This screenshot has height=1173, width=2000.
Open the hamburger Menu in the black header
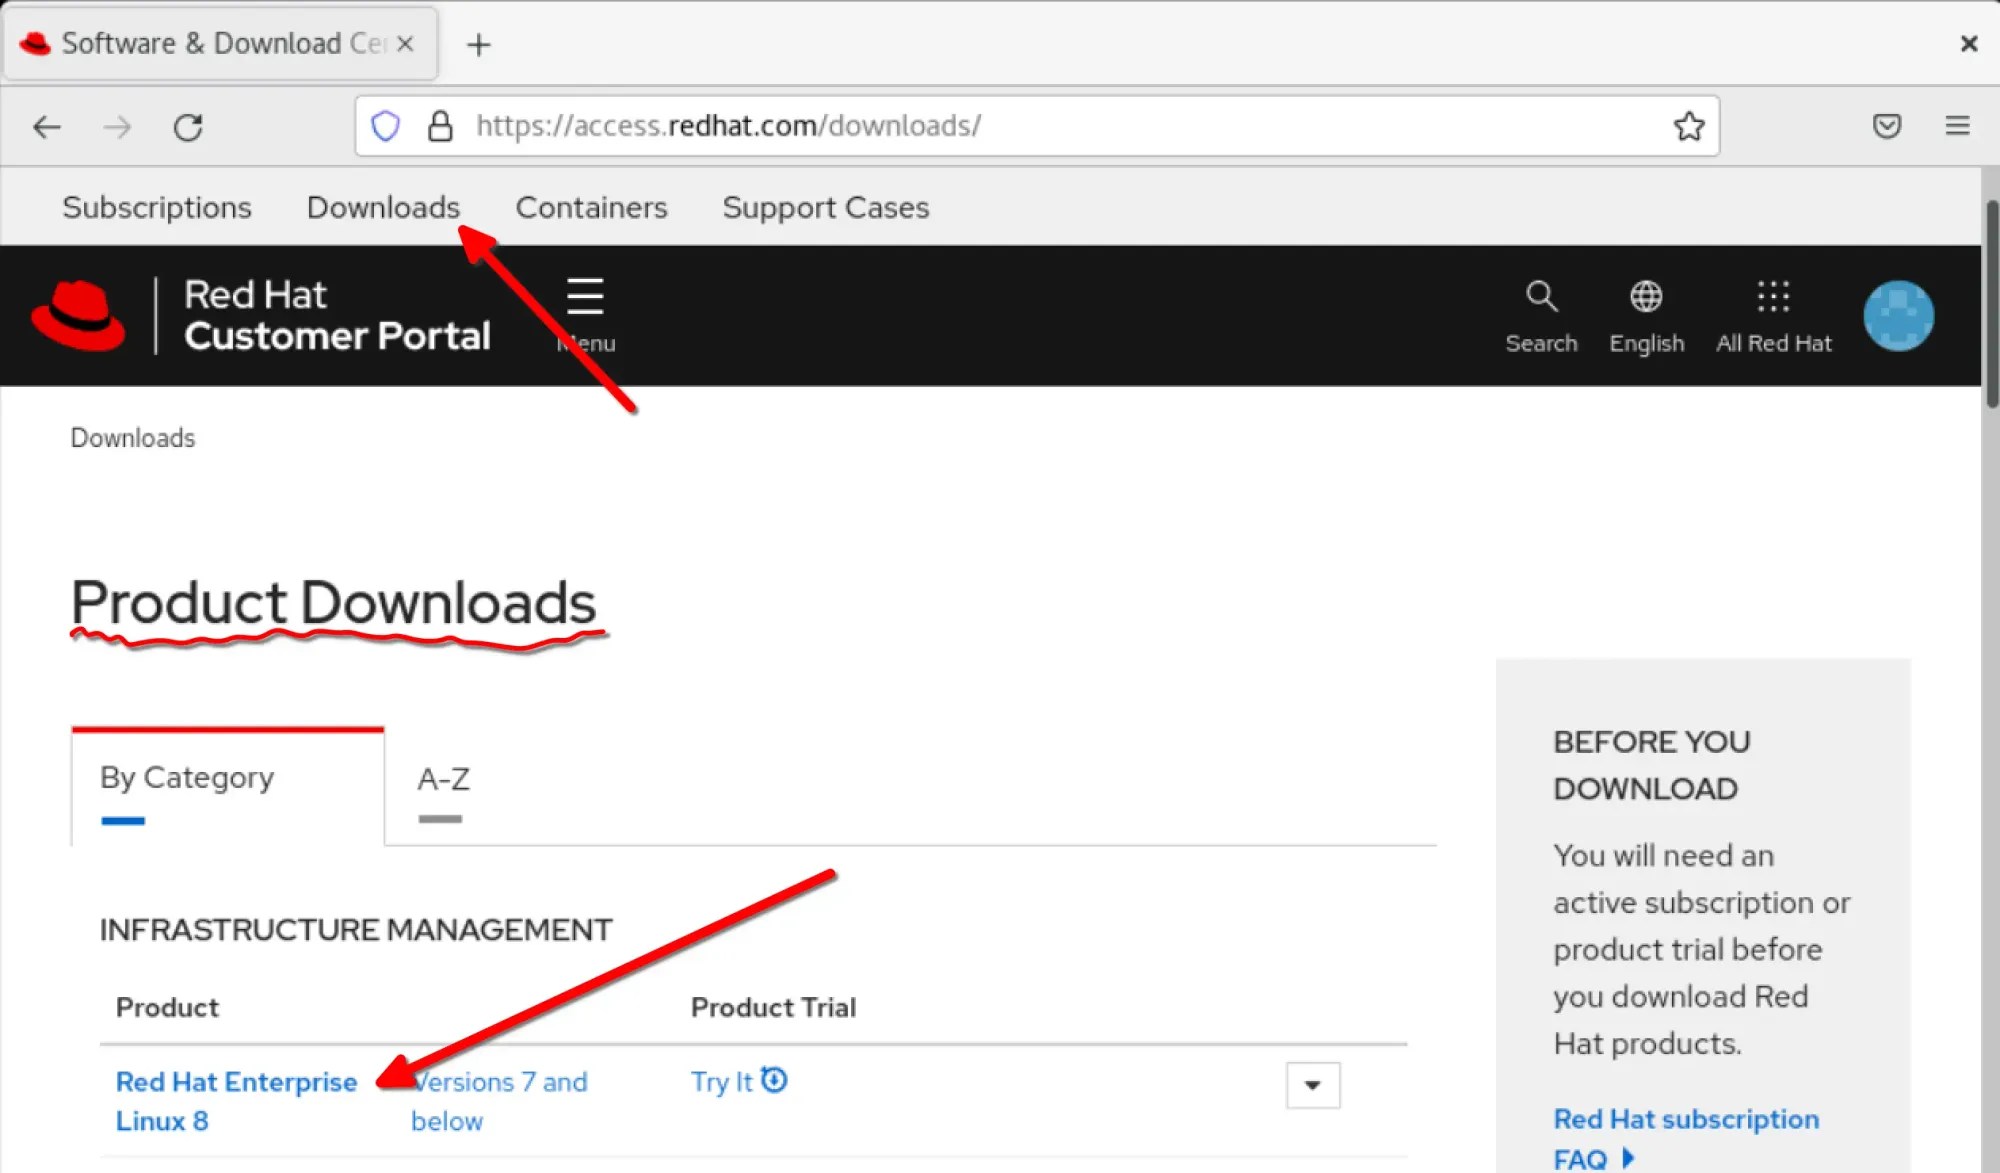[584, 296]
